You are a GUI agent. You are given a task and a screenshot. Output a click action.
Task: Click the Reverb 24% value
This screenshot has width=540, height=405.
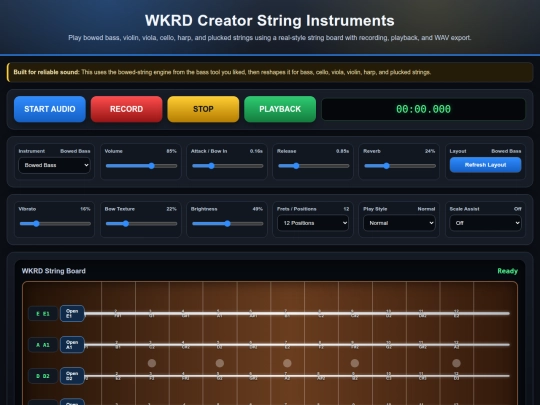430,151
